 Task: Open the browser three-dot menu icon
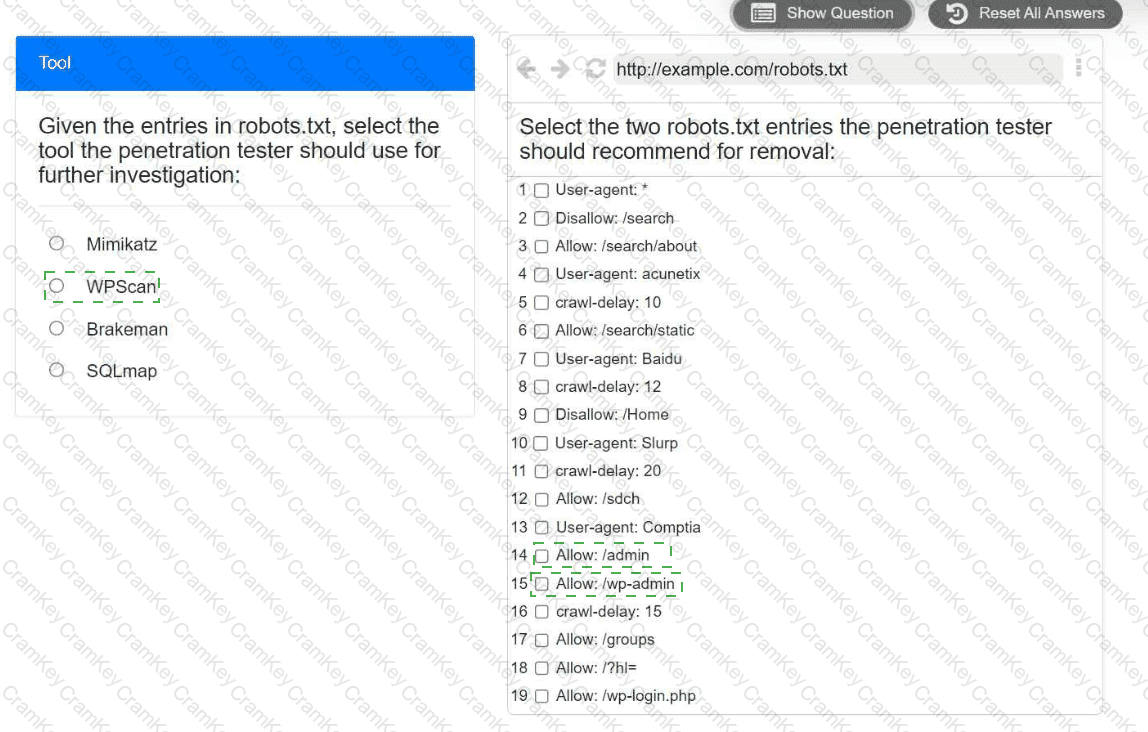coord(1078,67)
